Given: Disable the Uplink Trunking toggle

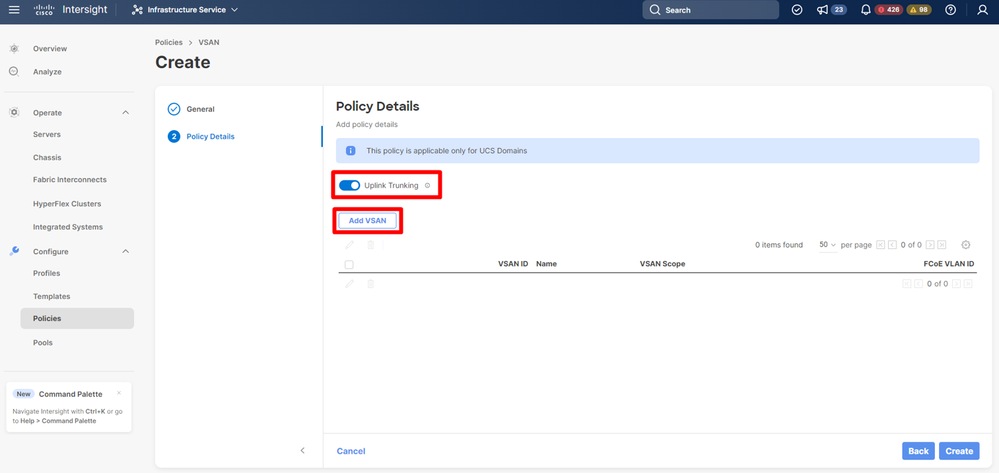Looking at the screenshot, I should [x=349, y=186].
